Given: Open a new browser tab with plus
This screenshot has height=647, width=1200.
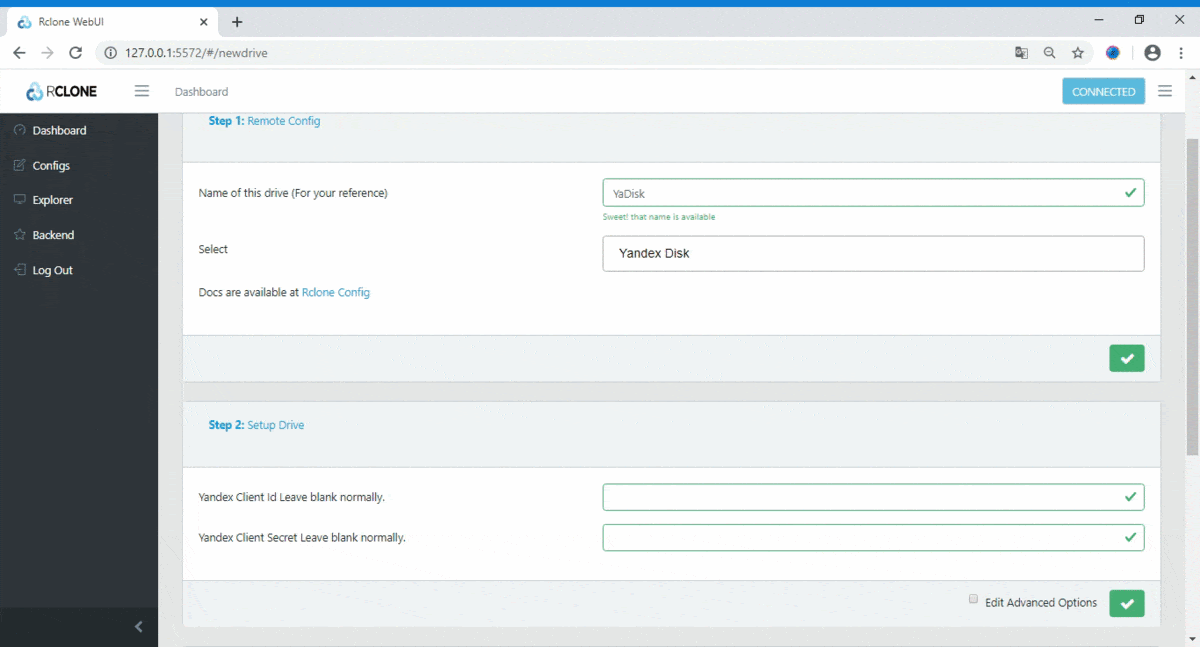Looking at the screenshot, I should point(237,22).
